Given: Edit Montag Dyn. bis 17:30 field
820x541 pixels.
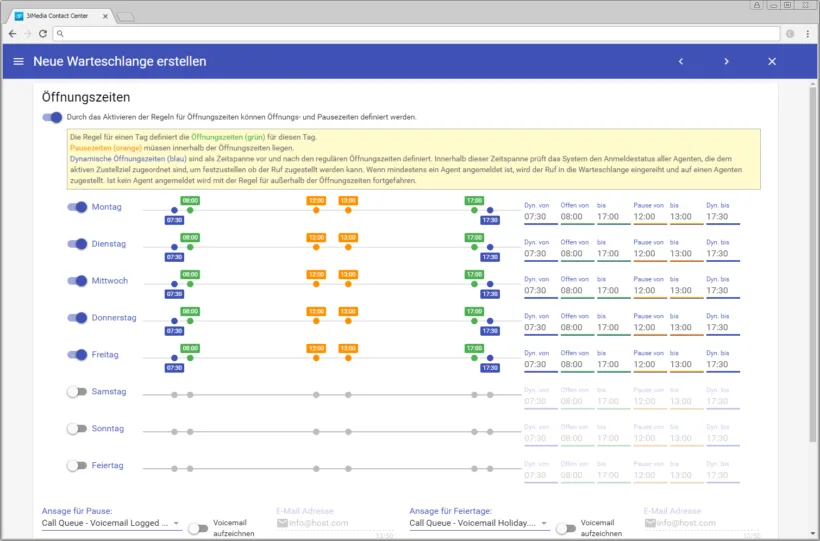Looking at the screenshot, I should pos(723,217).
